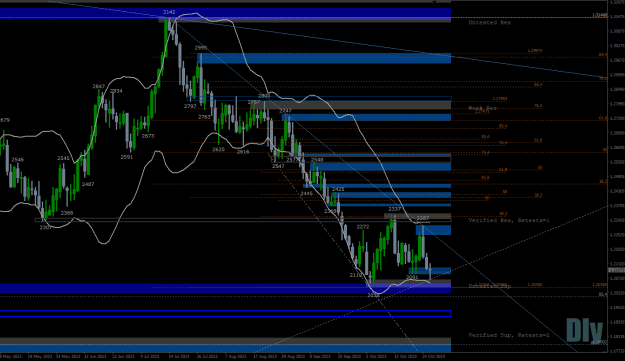
Task: Click the '7 Aug 2023' date label
Action: [x=236, y=357]
